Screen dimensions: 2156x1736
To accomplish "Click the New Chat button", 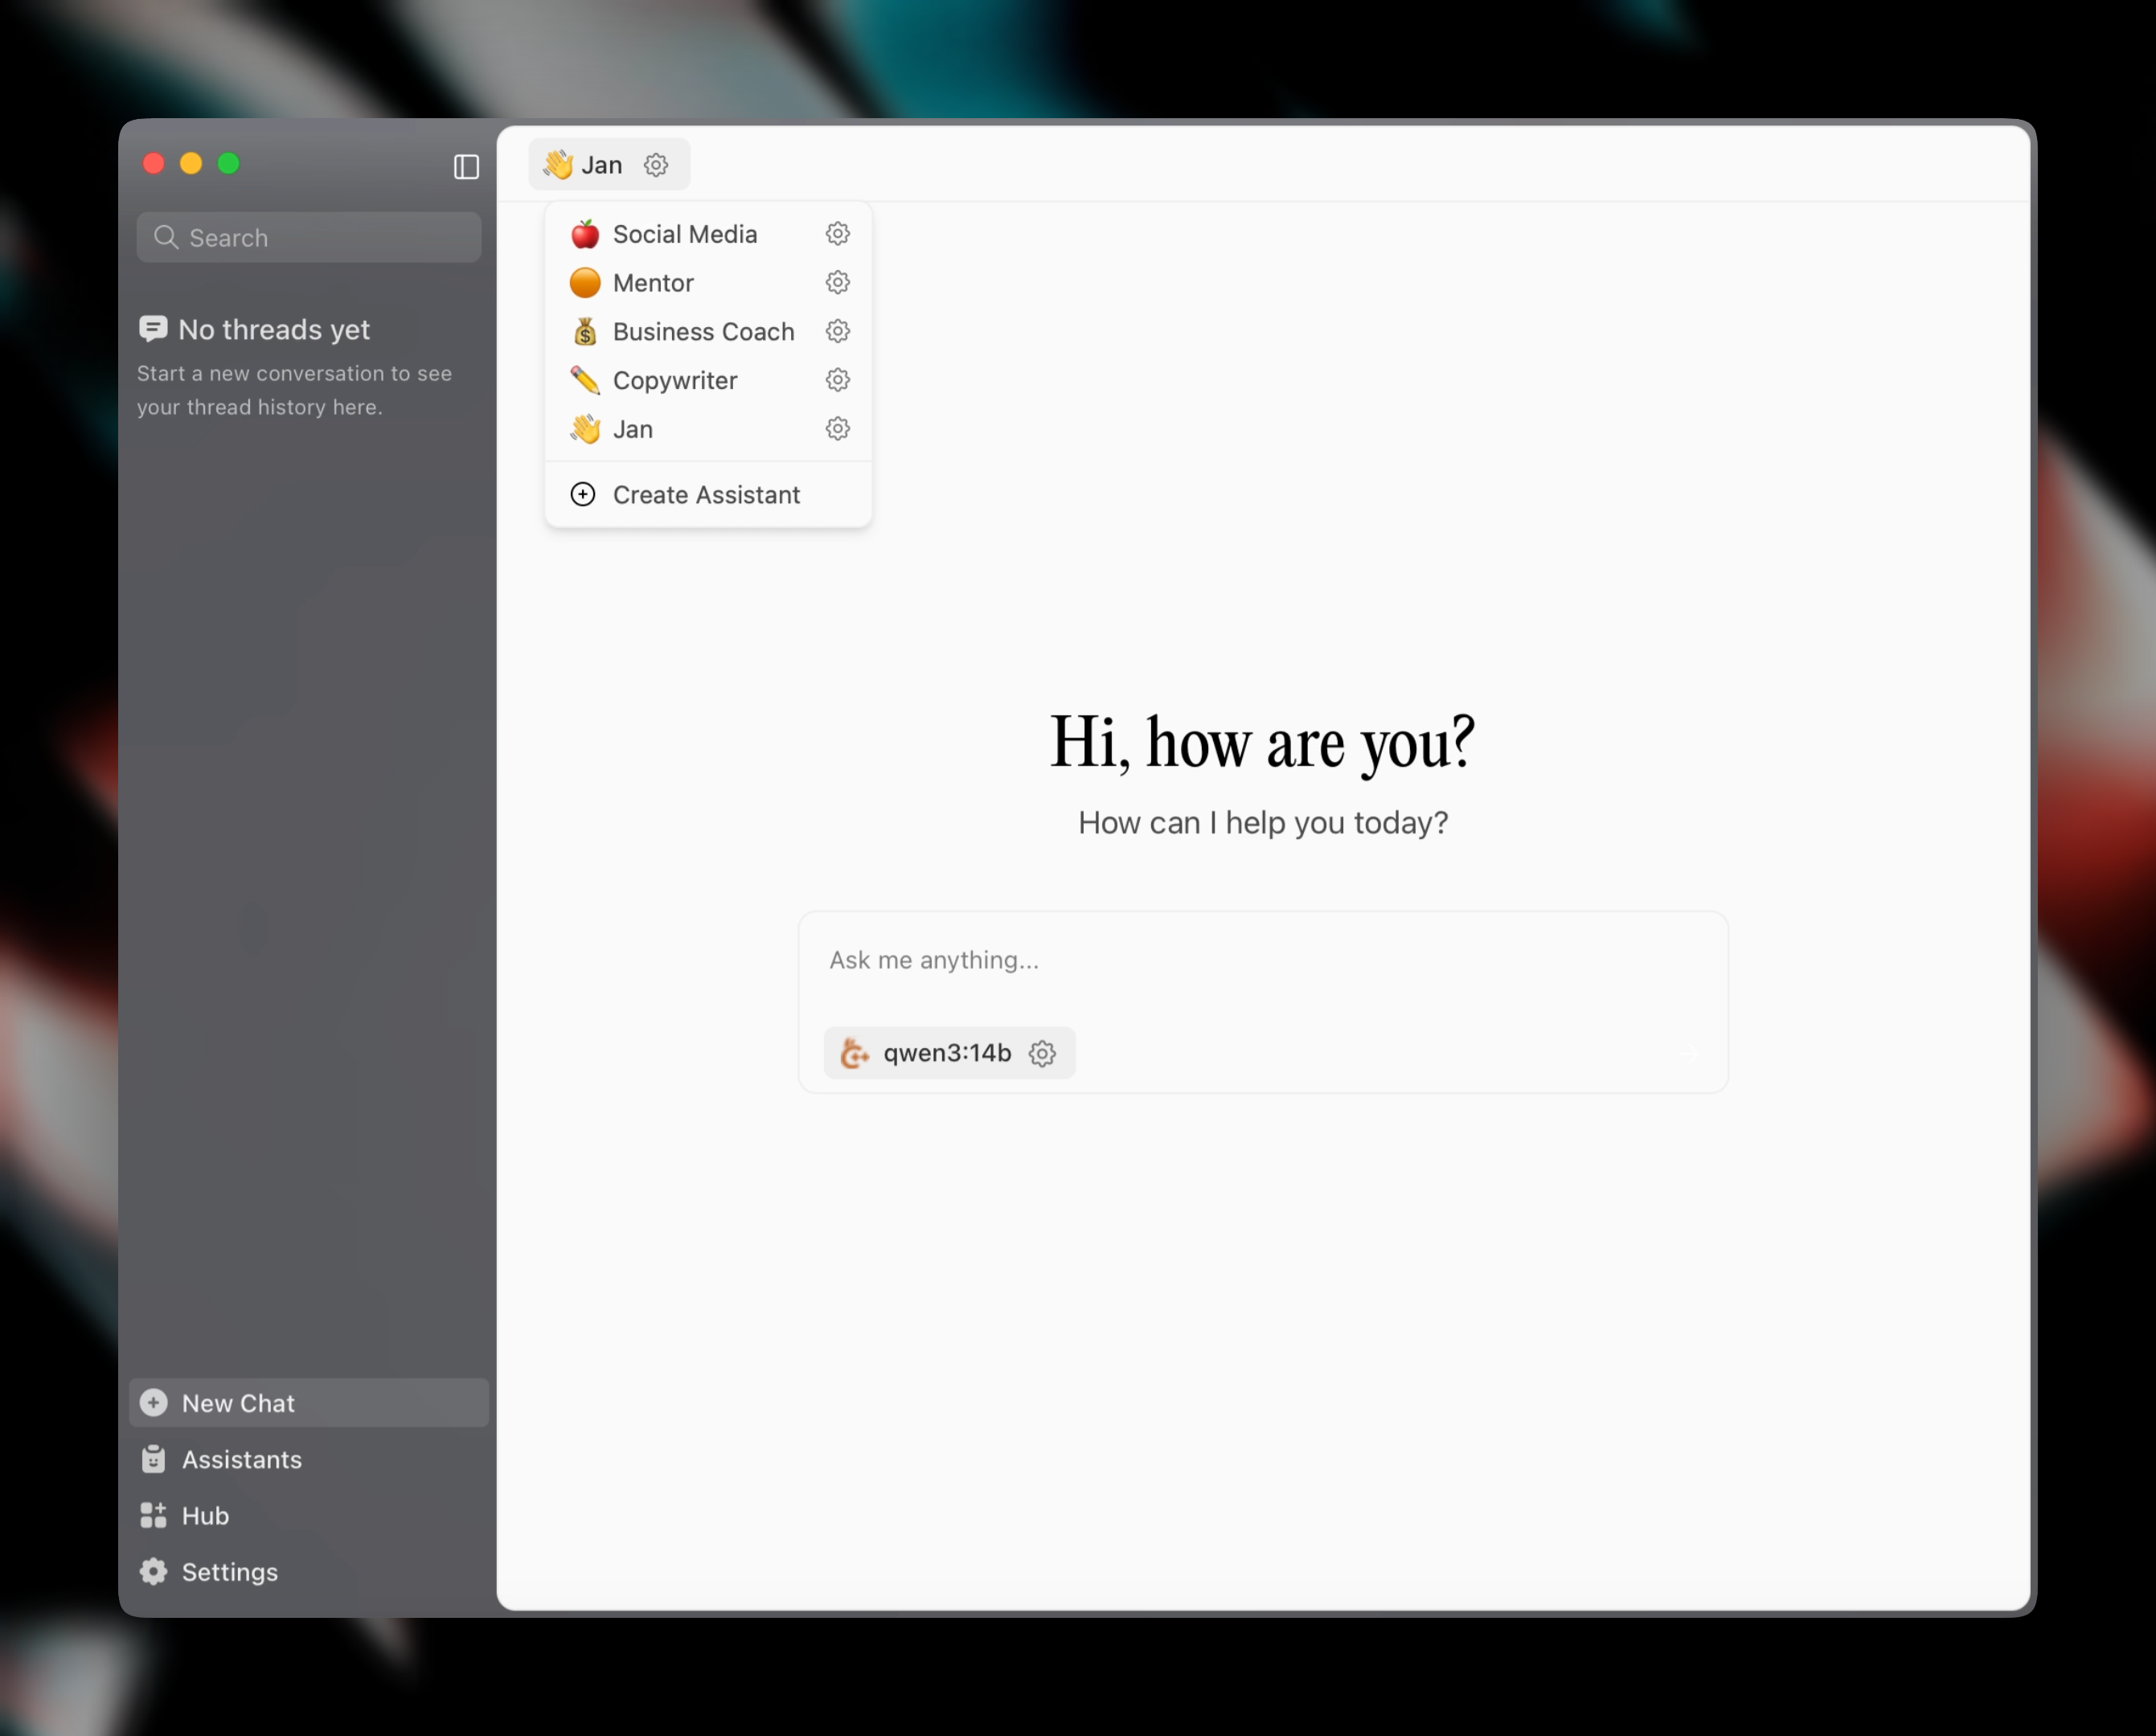I will (x=237, y=1403).
